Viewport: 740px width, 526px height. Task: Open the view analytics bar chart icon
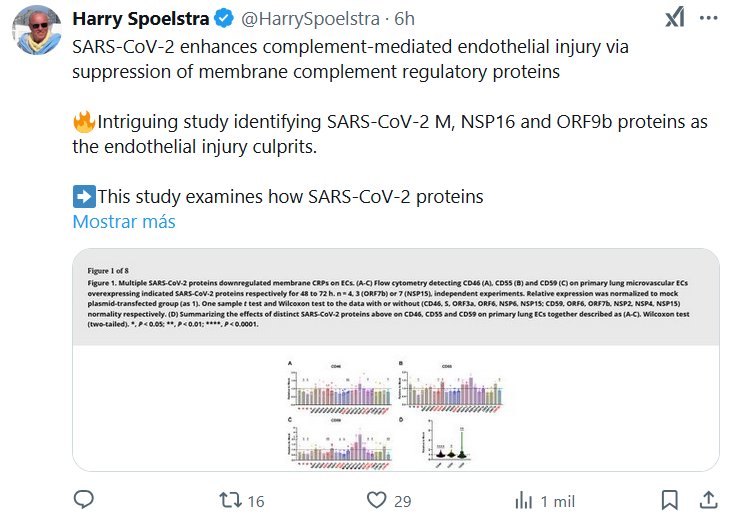[x=523, y=500]
